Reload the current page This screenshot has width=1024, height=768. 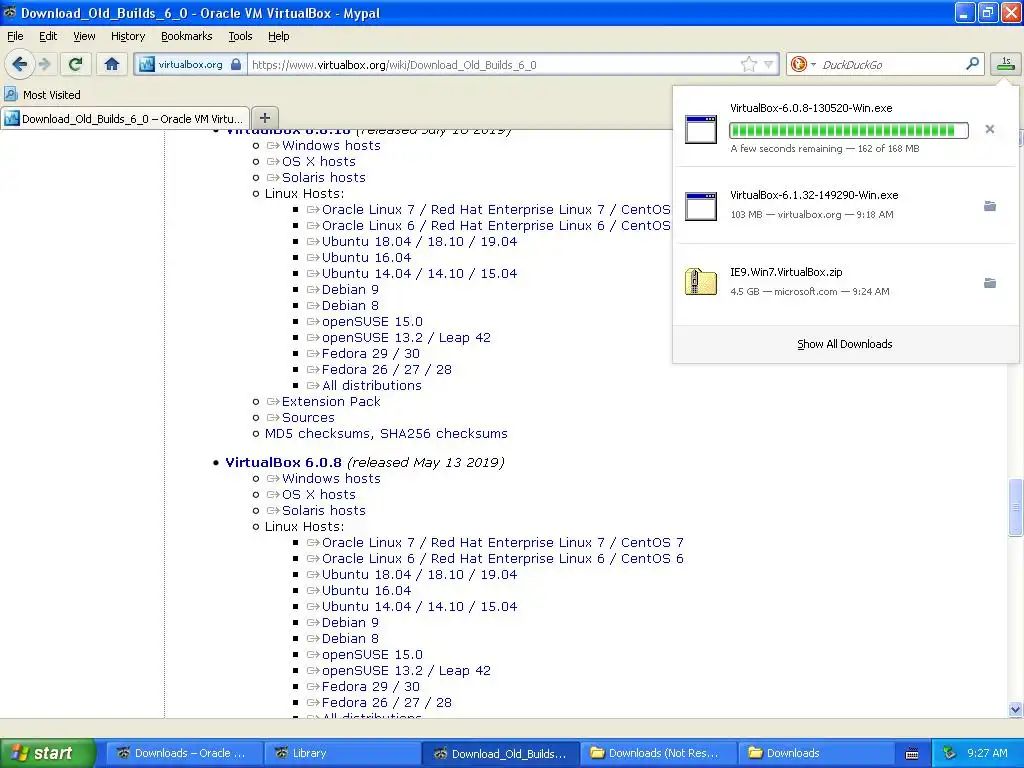pos(75,64)
